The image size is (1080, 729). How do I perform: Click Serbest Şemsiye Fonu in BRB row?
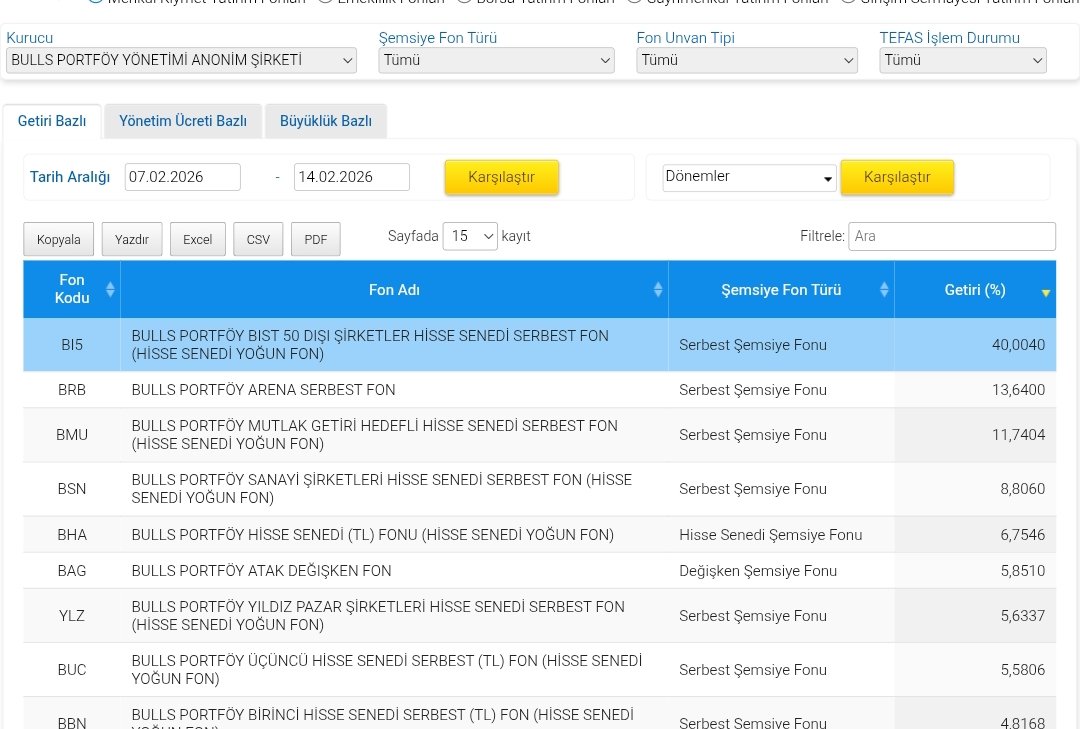(x=753, y=390)
